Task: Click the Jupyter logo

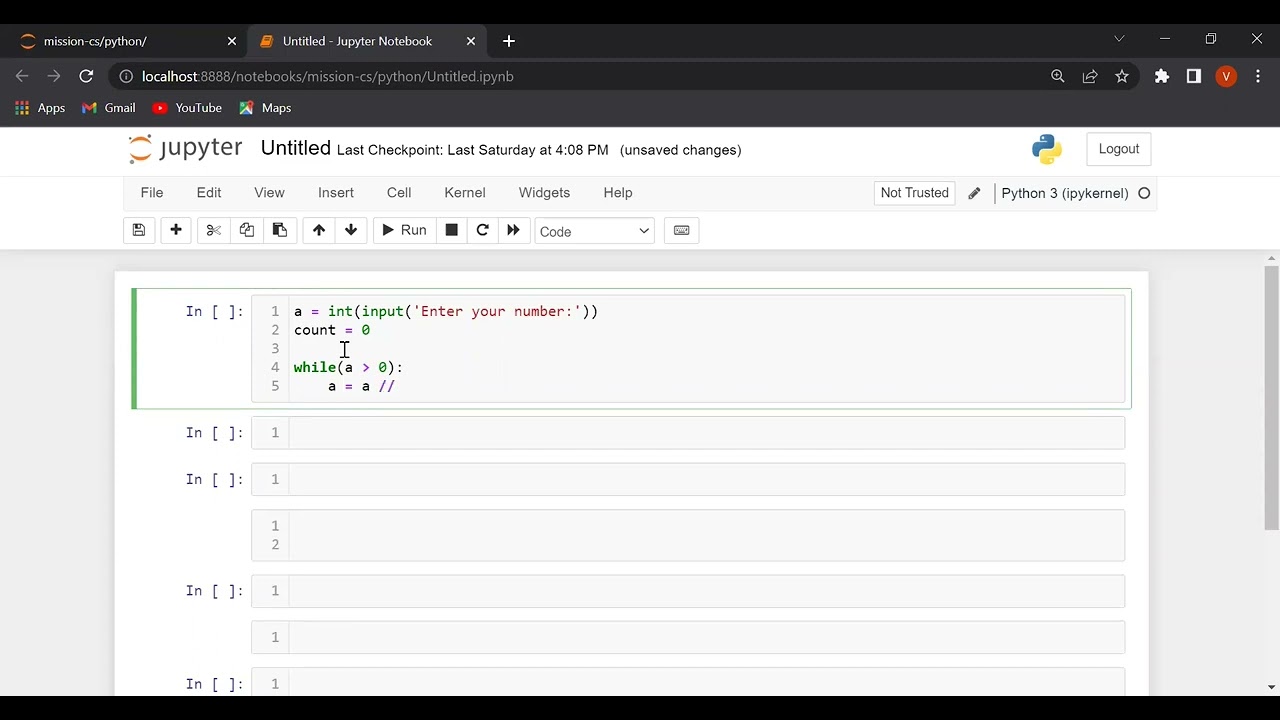Action: tap(185, 148)
